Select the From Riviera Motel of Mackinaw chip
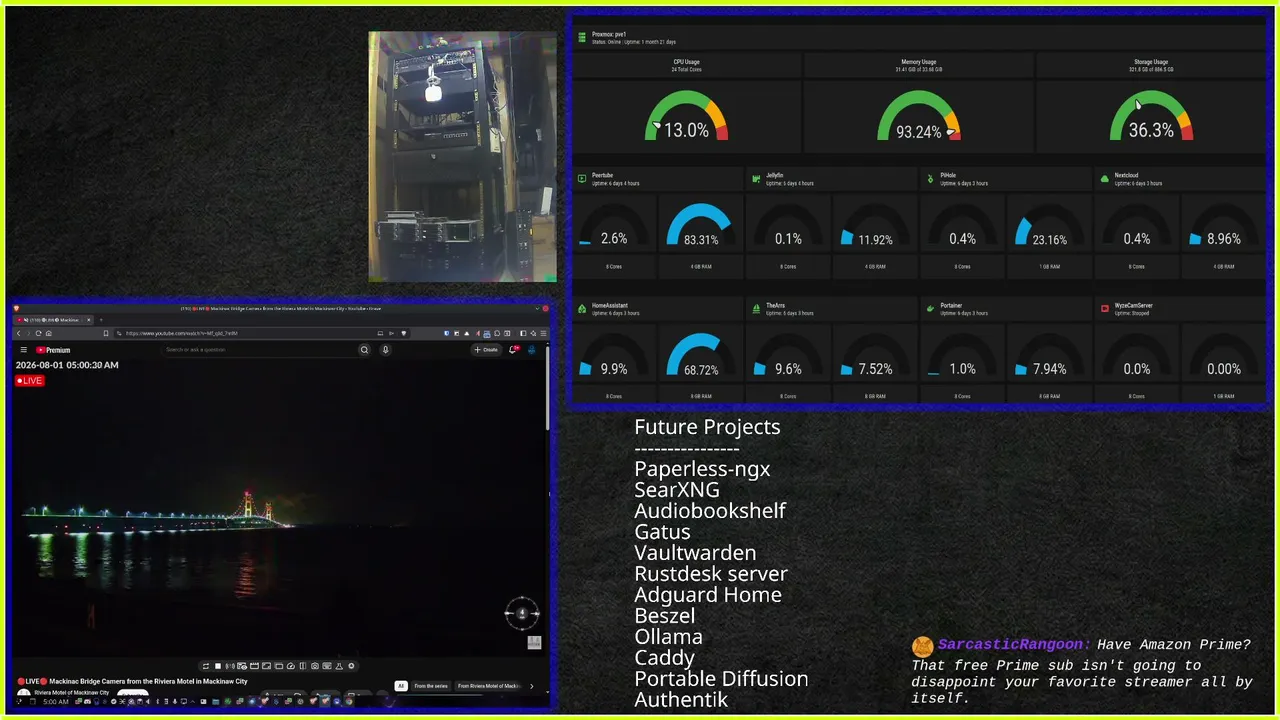This screenshot has height=720, width=1280. click(x=490, y=686)
